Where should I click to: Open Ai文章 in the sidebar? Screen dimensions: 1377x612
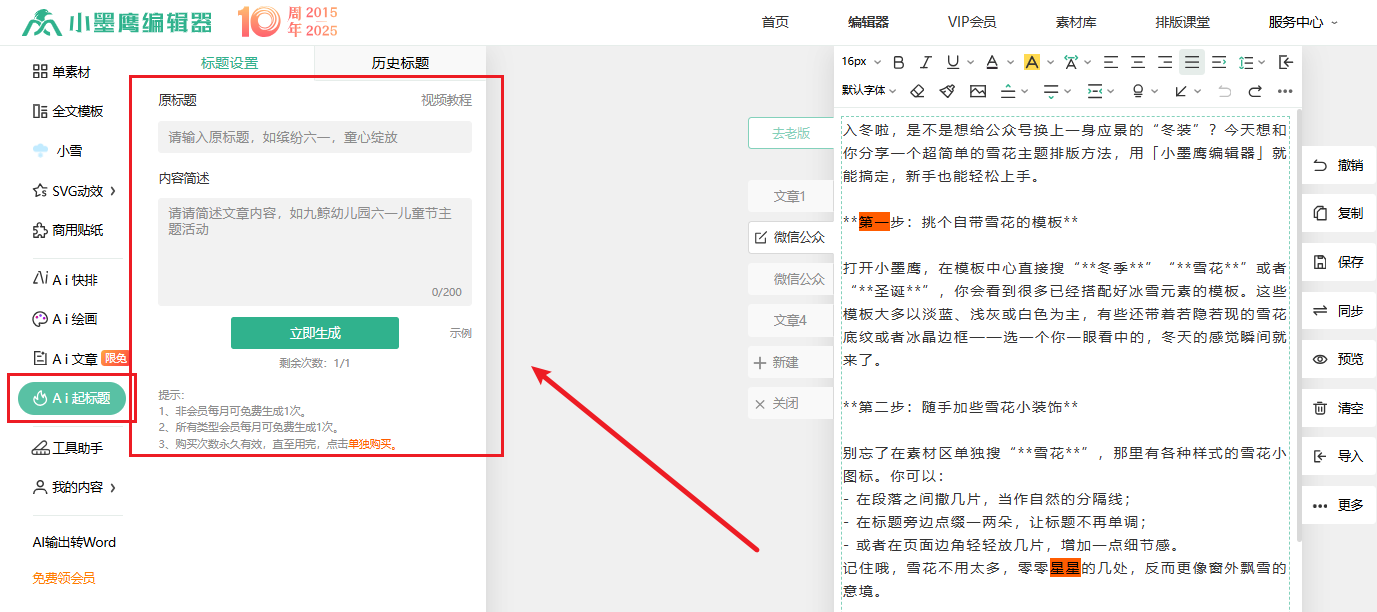tap(66, 358)
